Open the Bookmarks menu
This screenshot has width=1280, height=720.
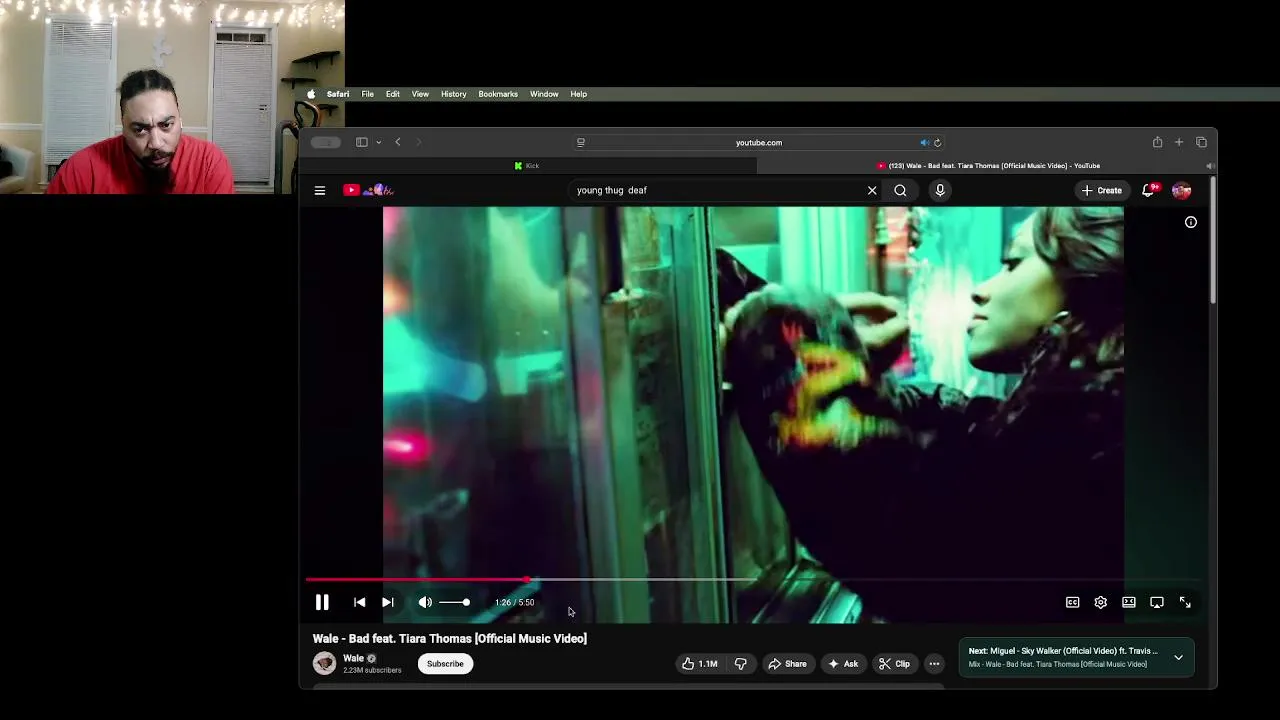(x=498, y=94)
